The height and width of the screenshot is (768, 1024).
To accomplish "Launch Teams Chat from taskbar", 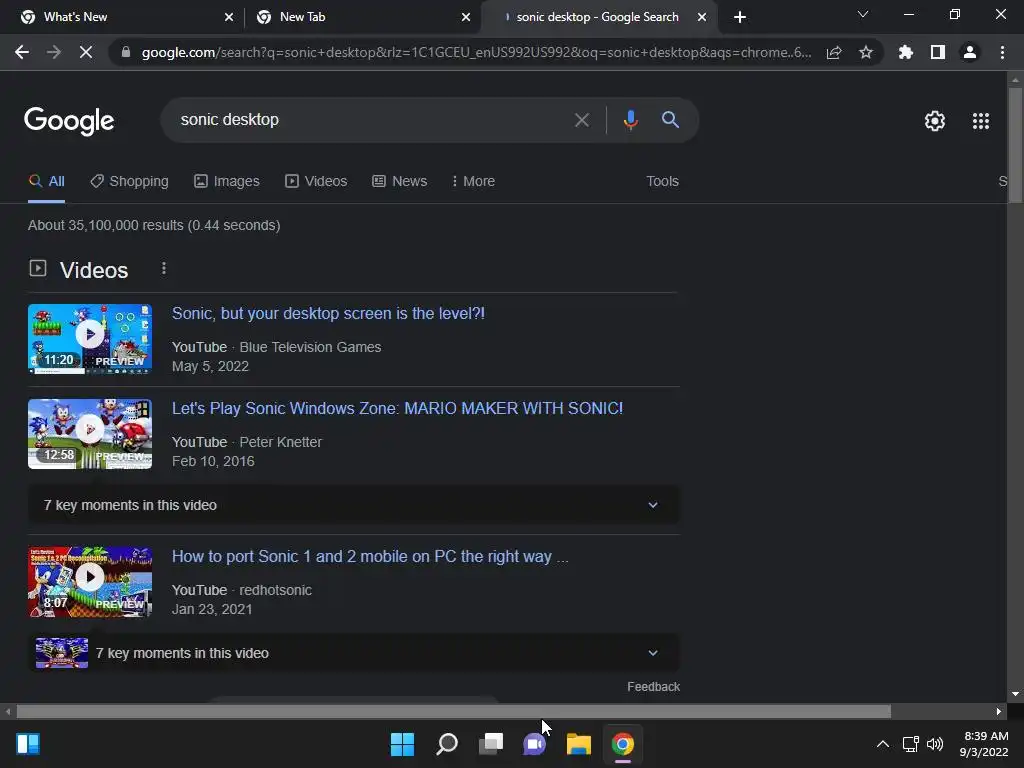I will [x=534, y=744].
